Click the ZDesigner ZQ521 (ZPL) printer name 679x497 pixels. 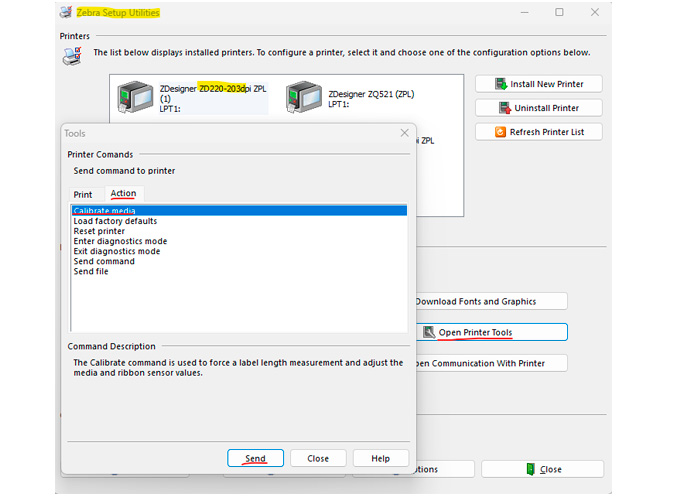click(371, 94)
